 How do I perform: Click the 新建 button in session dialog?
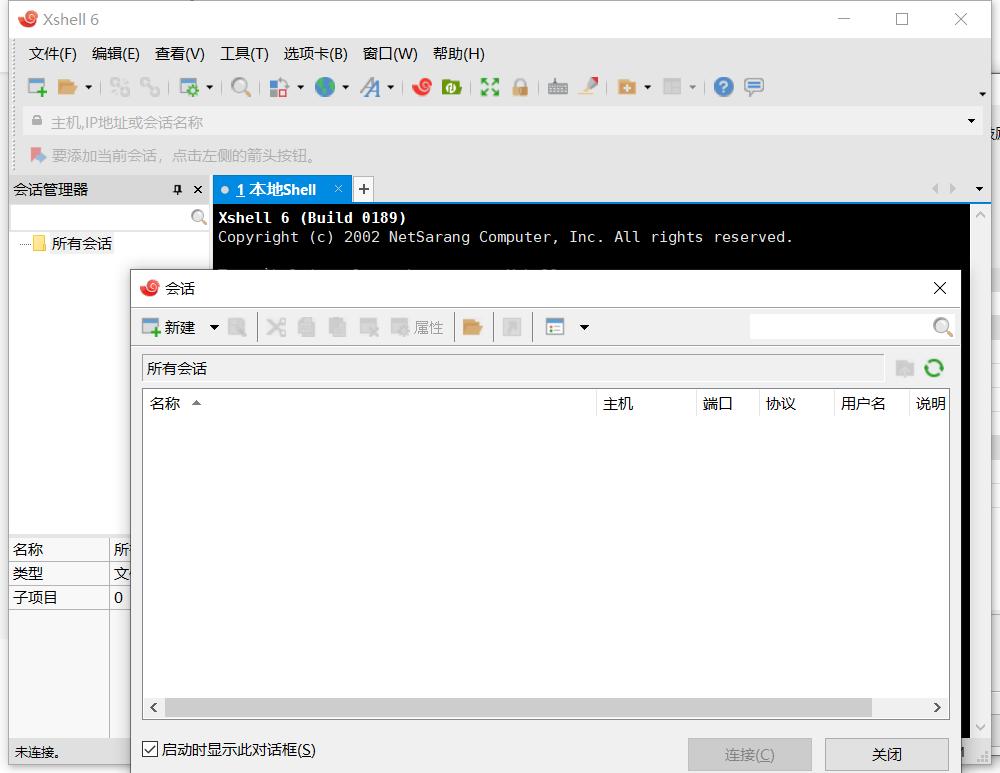pyautogui.click(x=169, y=327)
